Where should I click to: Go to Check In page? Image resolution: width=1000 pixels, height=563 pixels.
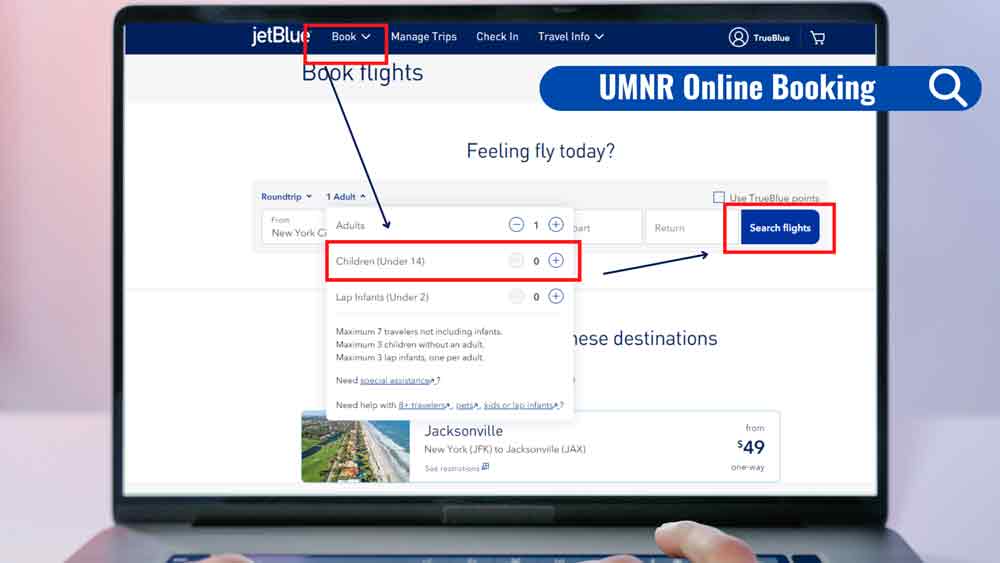[497, 37]
